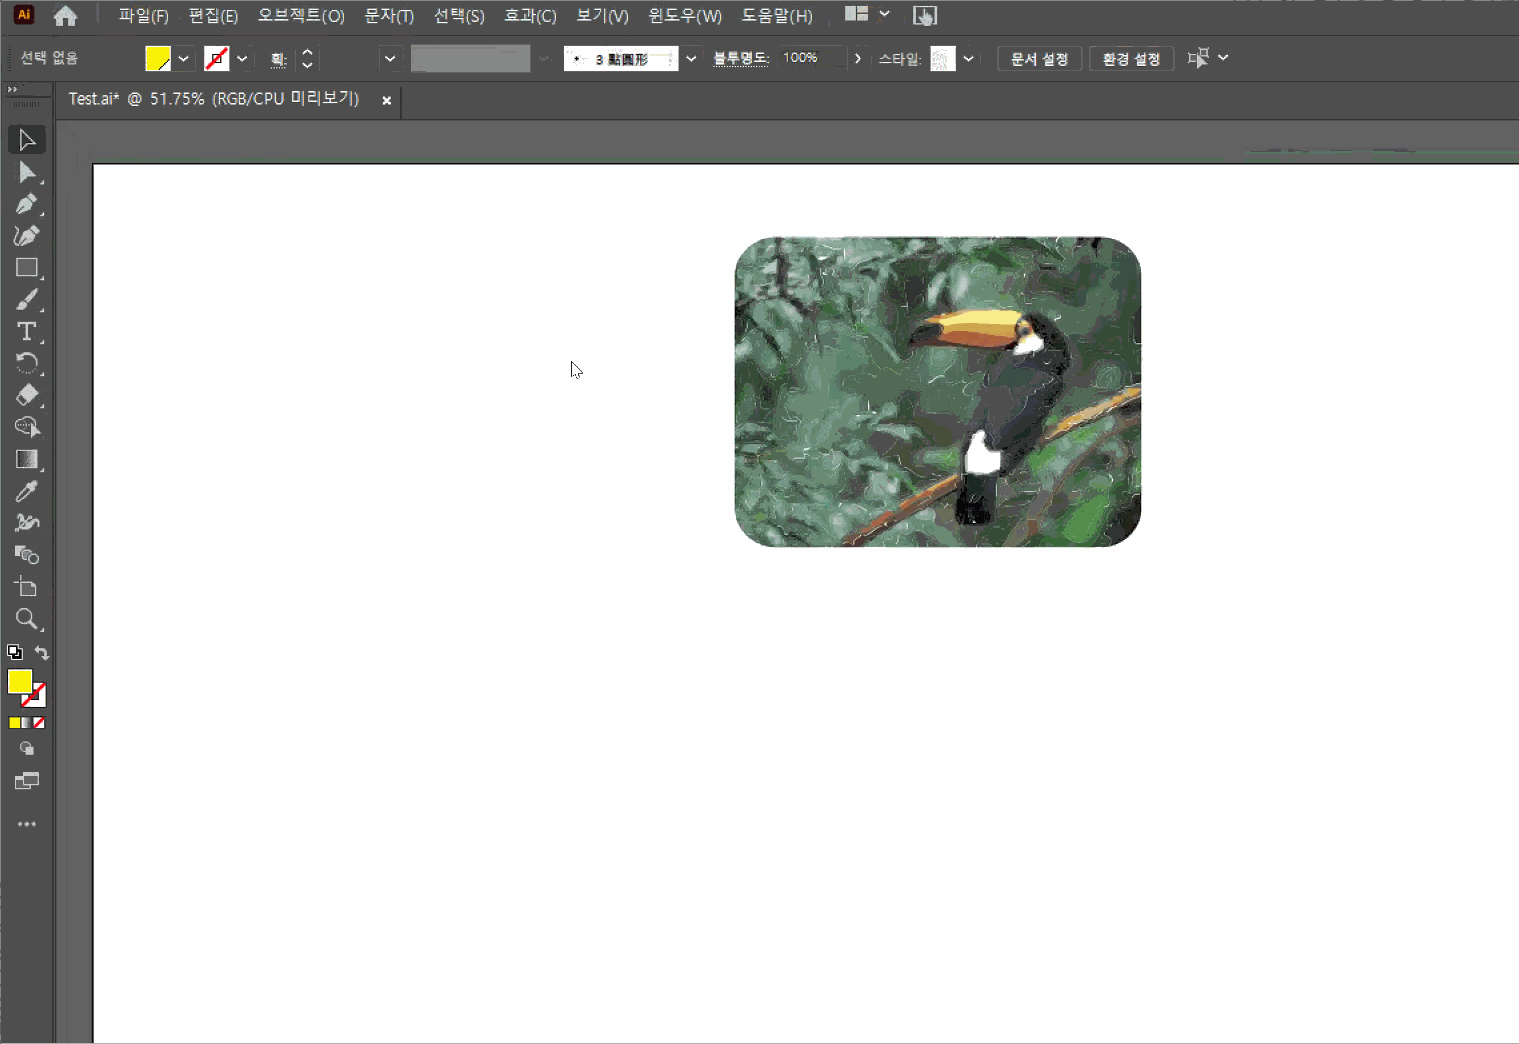The width and height of the screenshot is (1519, 1044).
Task: Activate the Eraser tool
Action: coord(27,395)
